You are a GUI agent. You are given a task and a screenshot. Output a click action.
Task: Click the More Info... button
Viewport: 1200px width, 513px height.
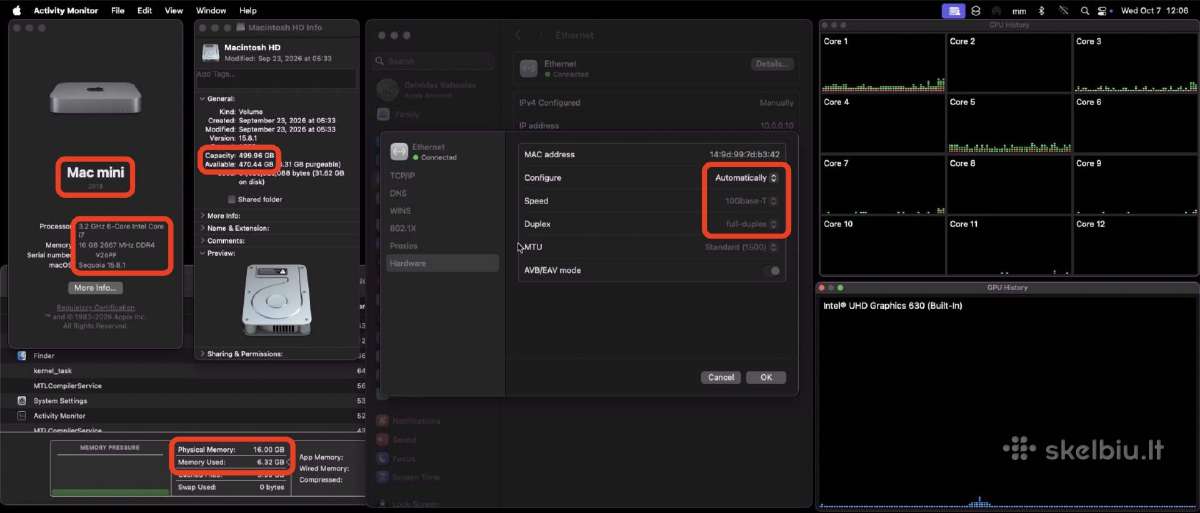(95, 287)
